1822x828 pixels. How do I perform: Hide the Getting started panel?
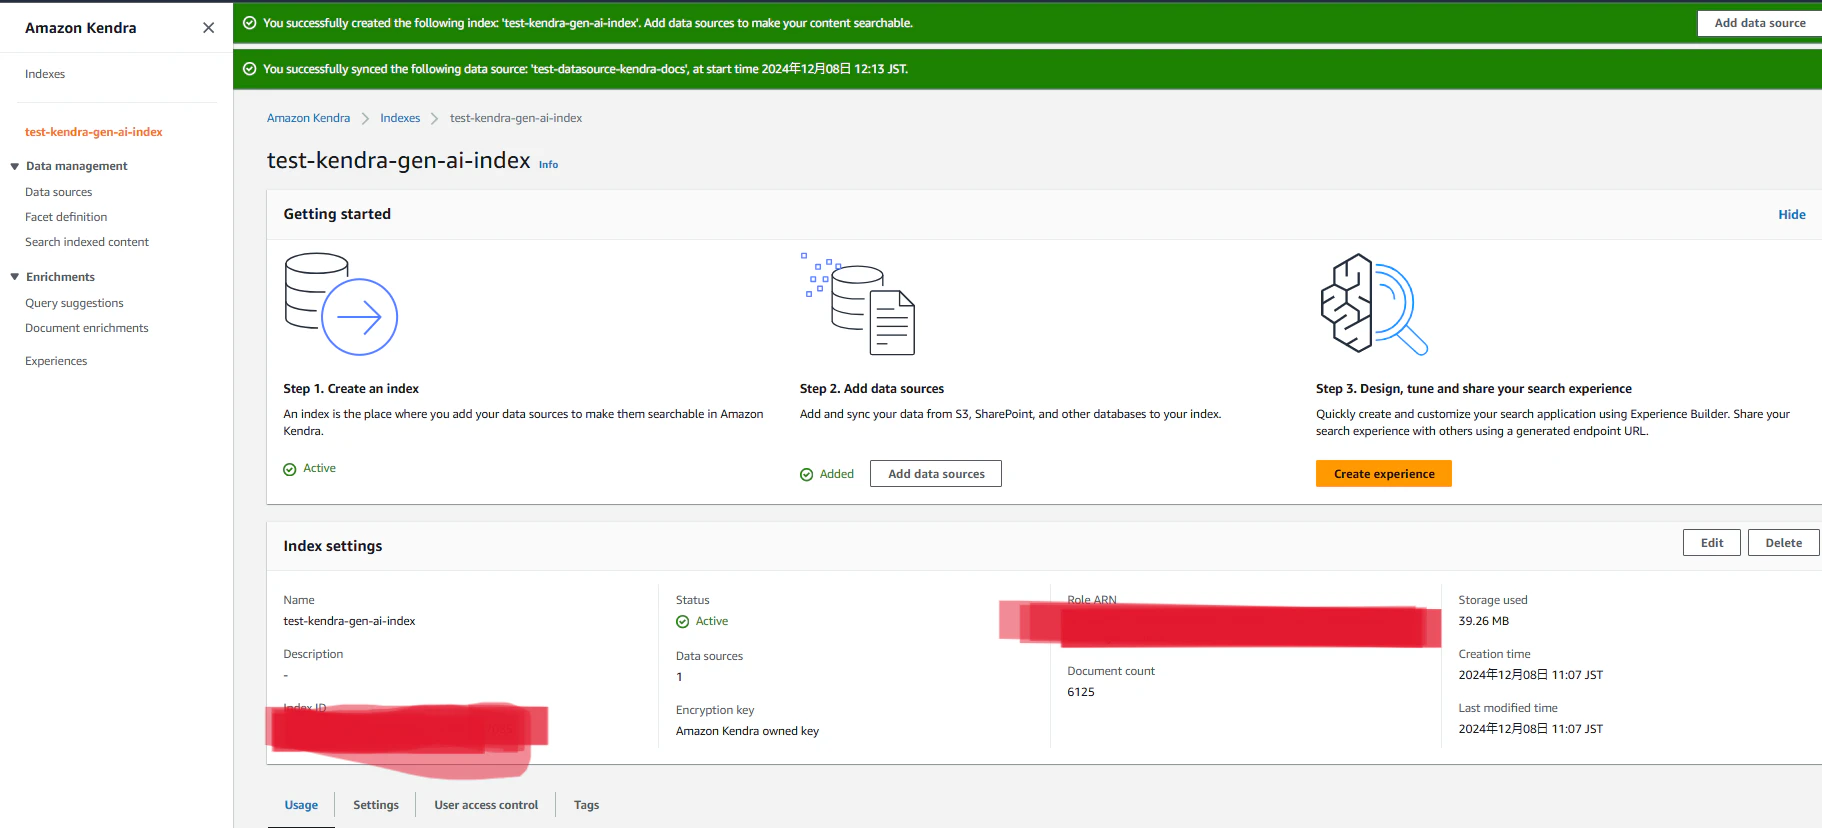click(x=1792, y=215)
